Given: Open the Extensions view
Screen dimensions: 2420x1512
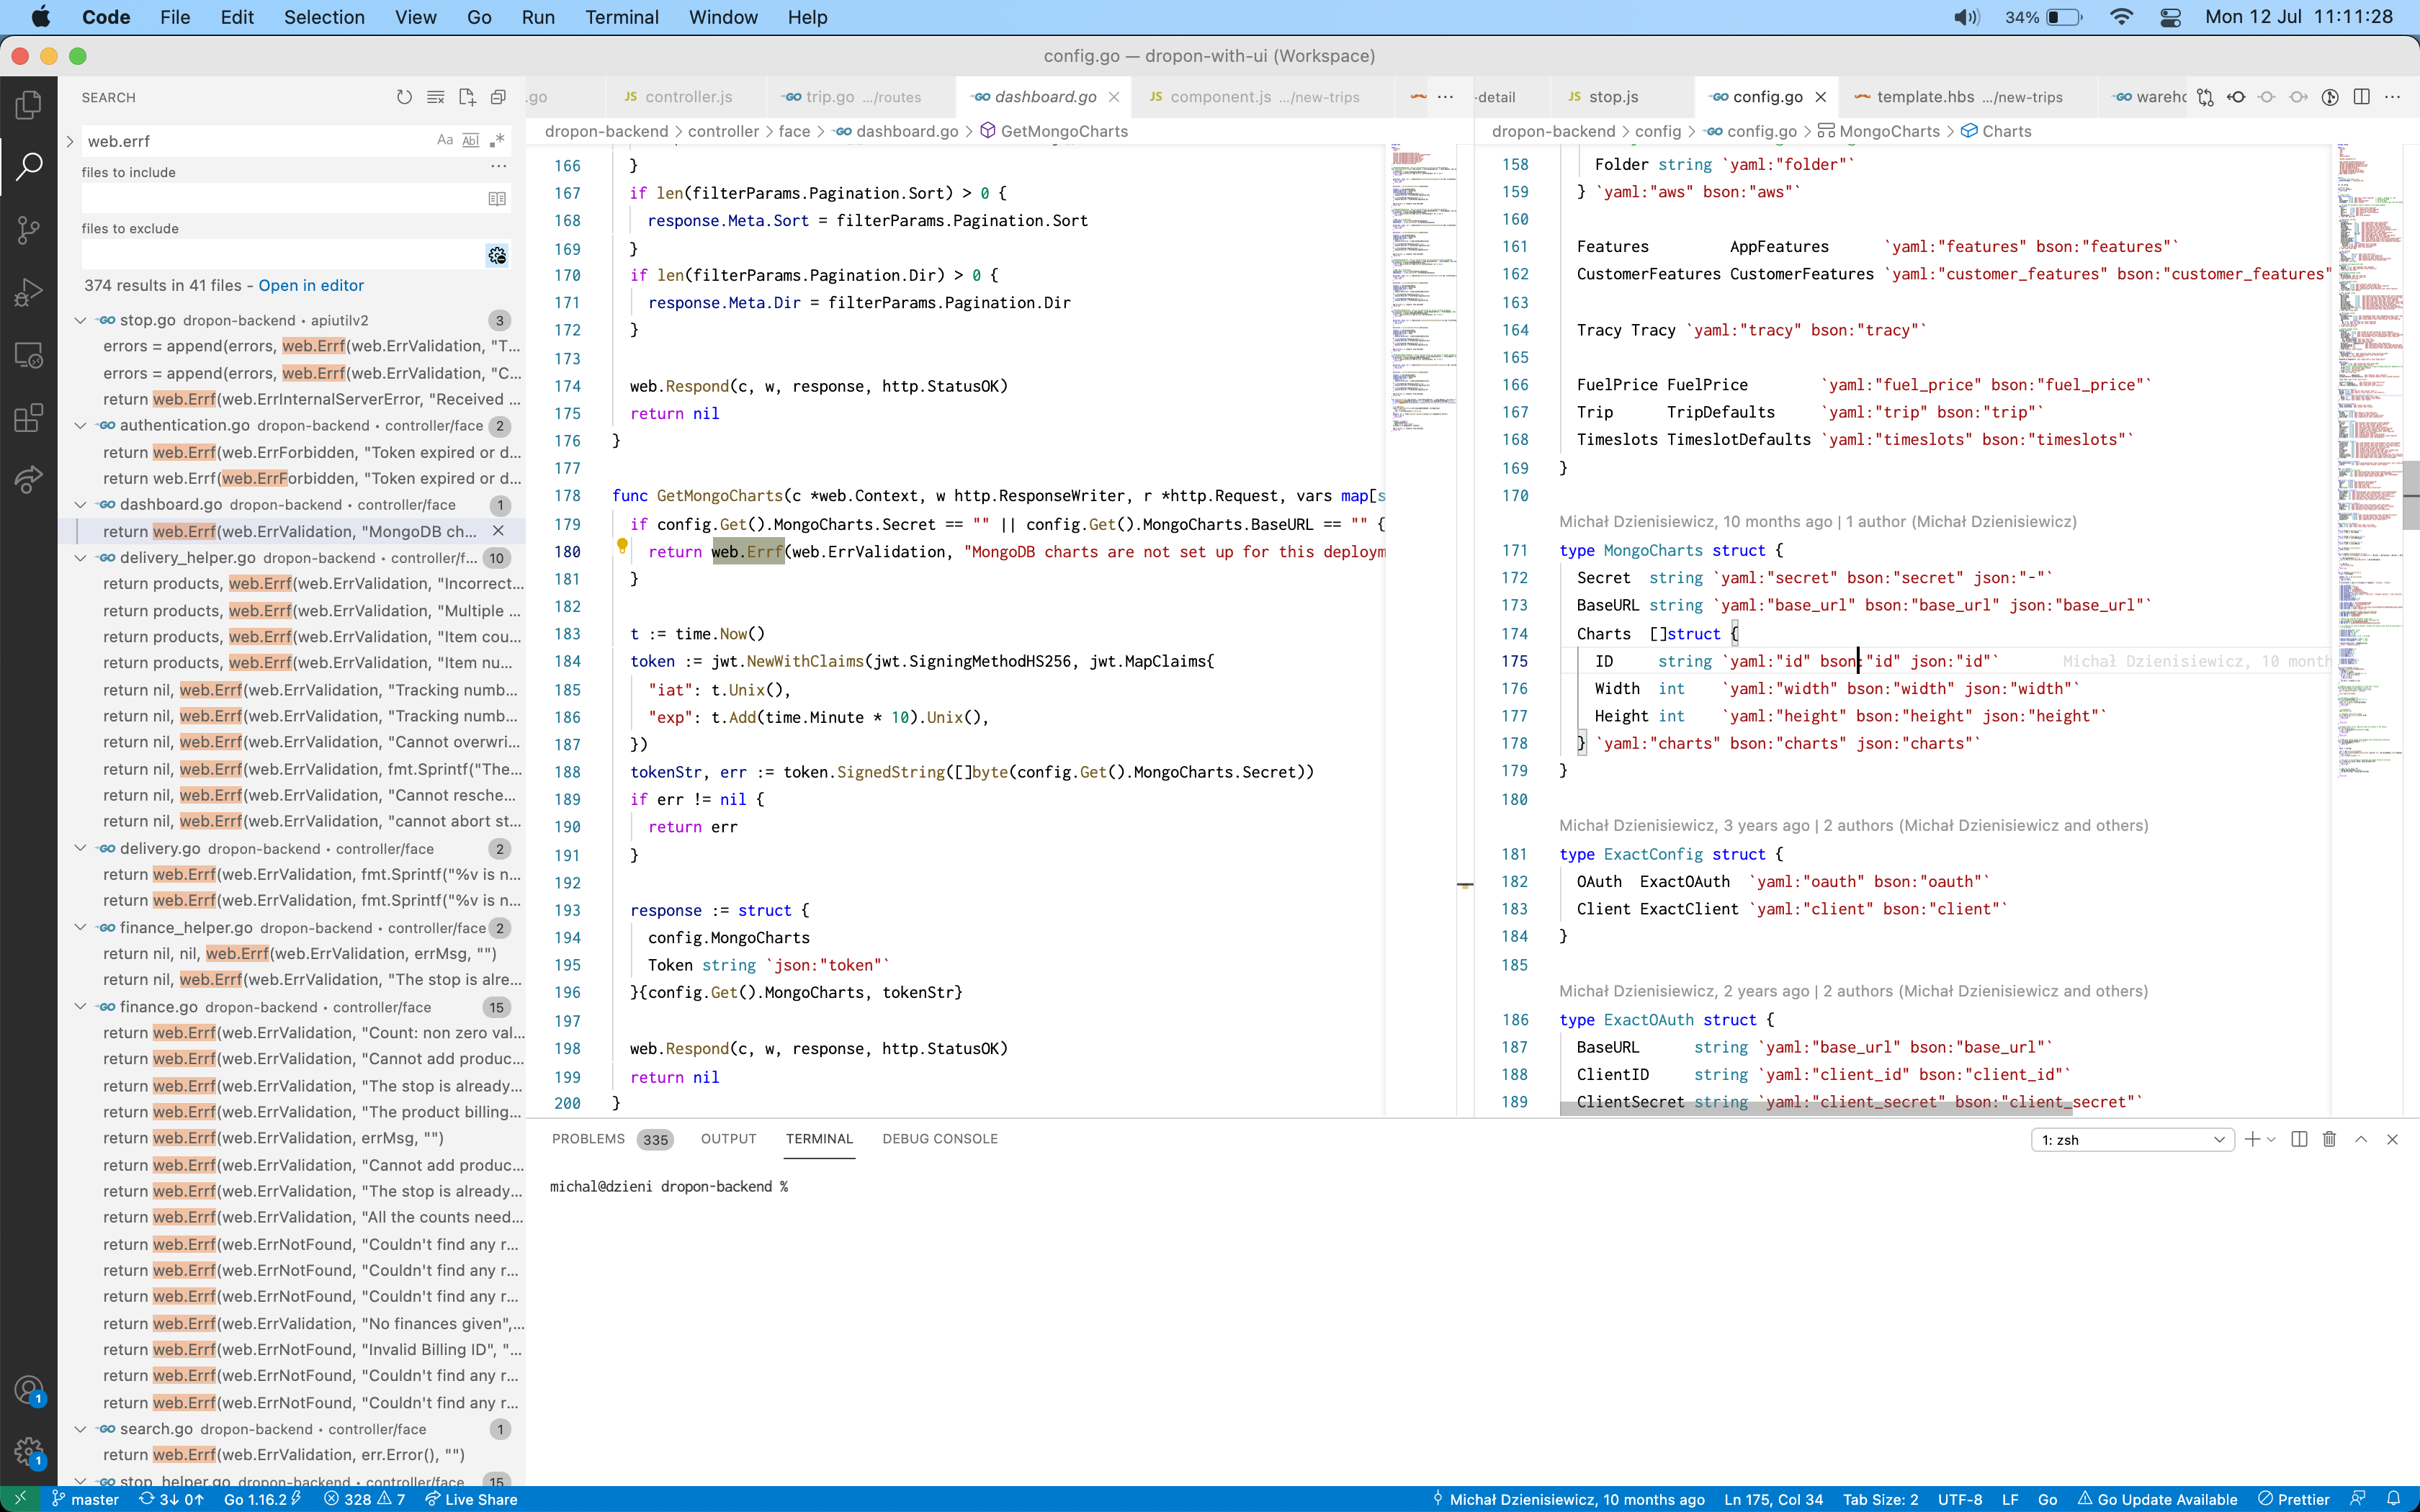Looking at the screenshot, I should click(x=29, y=417).
